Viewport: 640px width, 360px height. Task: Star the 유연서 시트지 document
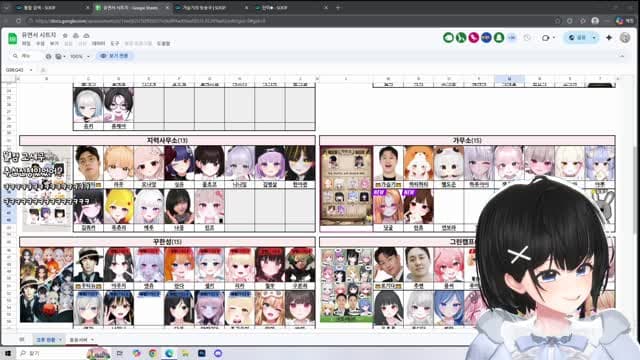point(65,36)
